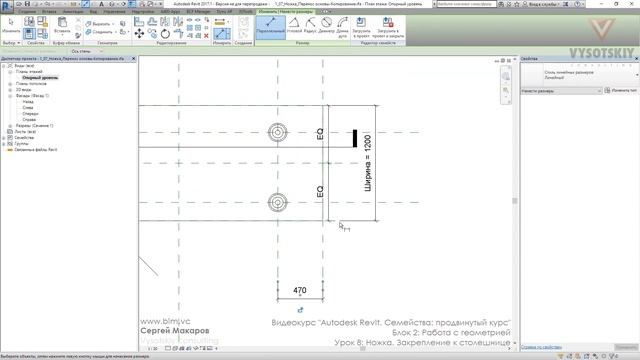Select Опорный уровень floor plan view

[40, 78]
